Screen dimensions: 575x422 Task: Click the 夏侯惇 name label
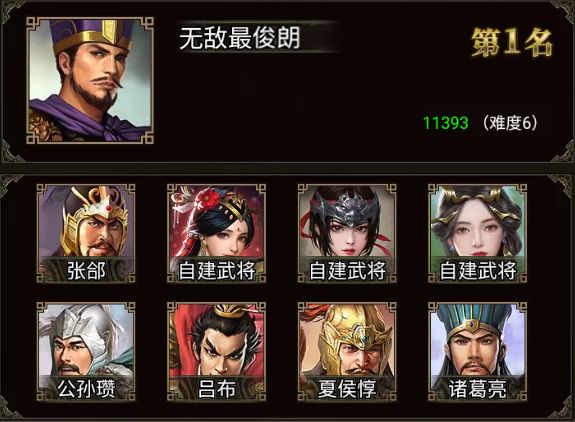(347, 388)
